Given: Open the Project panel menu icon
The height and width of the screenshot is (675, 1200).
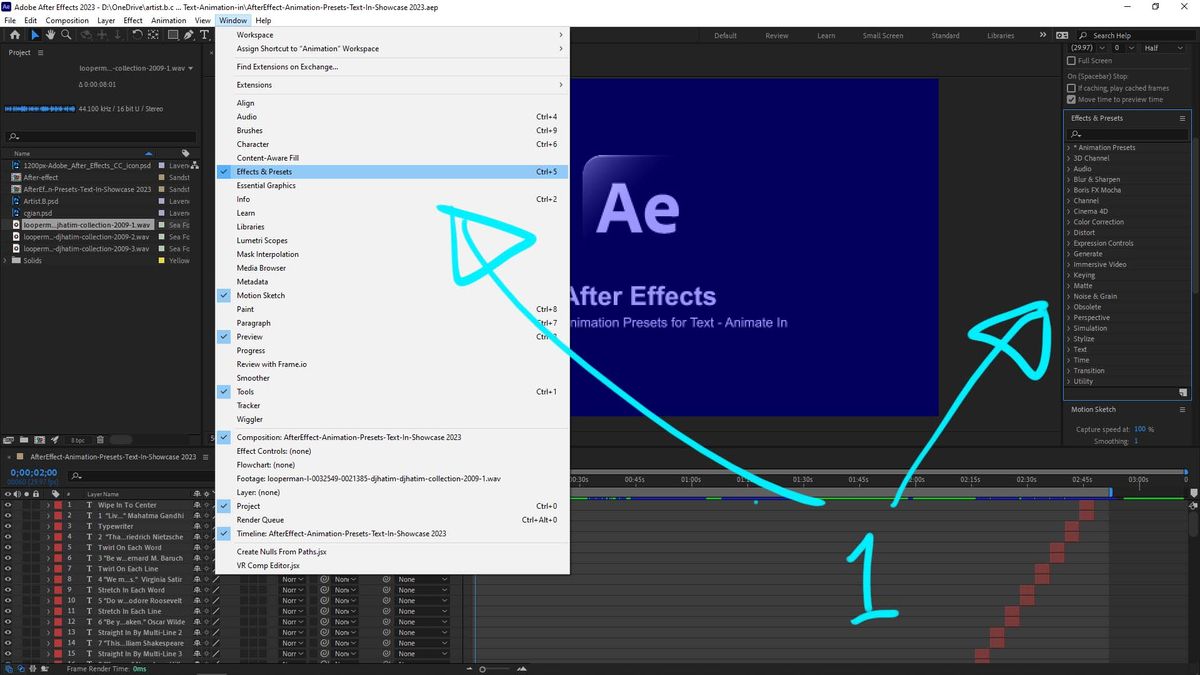Looking at the screenshot, I should point(40,53).
